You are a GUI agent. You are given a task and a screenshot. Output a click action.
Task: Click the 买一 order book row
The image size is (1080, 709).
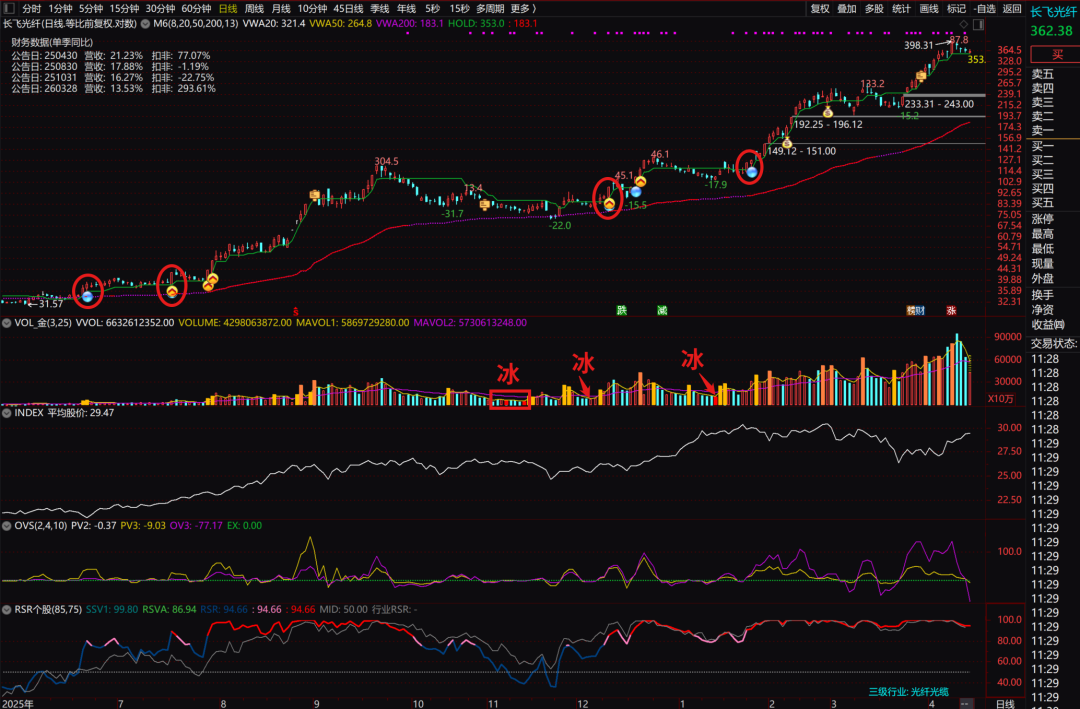coord(1043,146)
